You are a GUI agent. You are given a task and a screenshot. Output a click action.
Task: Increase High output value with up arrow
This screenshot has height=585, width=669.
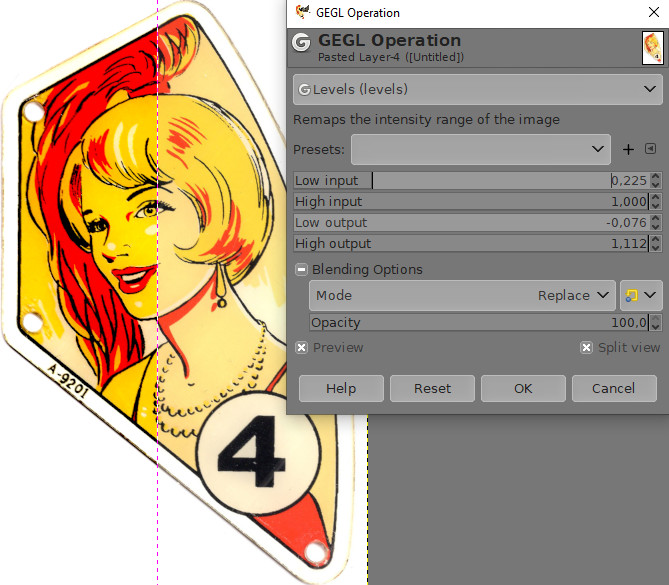(656, 239)
